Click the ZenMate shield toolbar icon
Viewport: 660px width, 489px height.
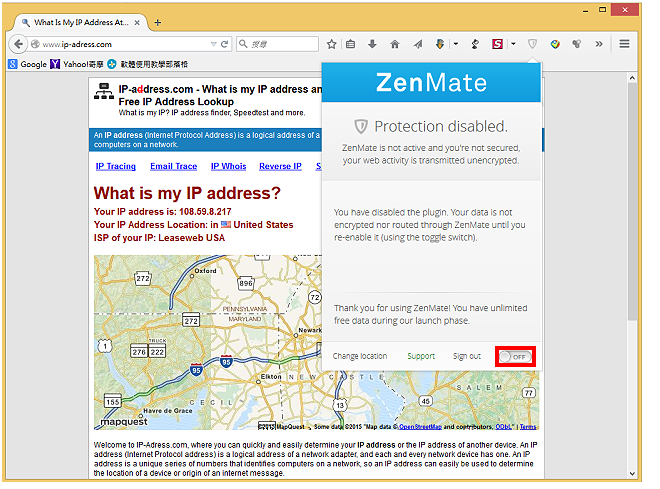point(532,44)
